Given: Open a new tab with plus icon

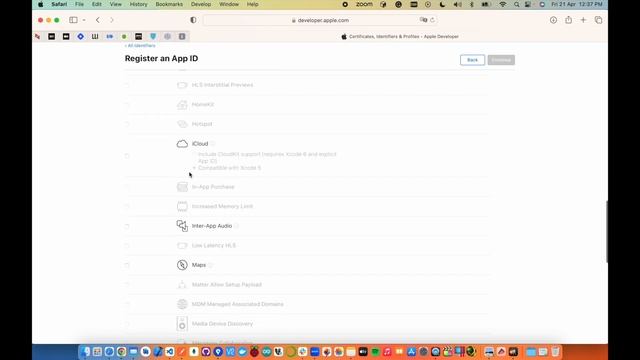Looking at the screenshot, I should (583, 20).
